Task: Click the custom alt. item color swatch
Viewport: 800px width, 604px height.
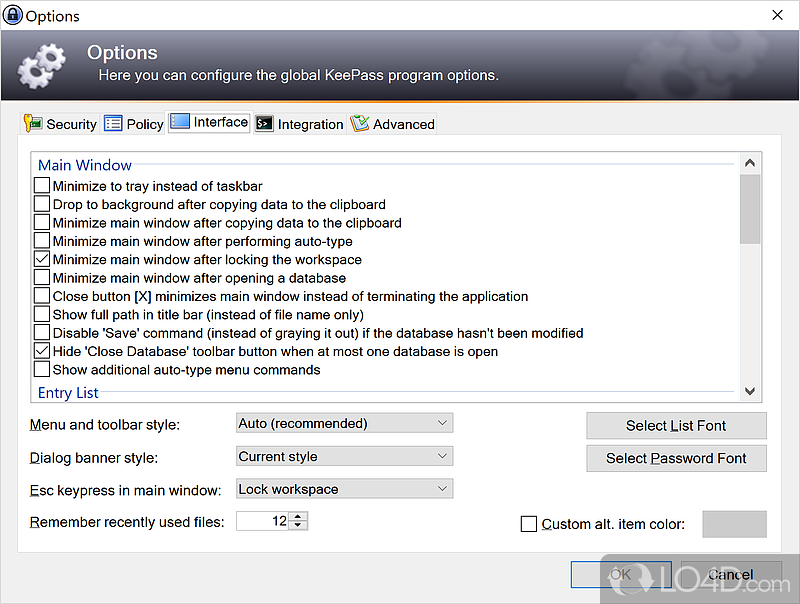Action: [734, 524]
